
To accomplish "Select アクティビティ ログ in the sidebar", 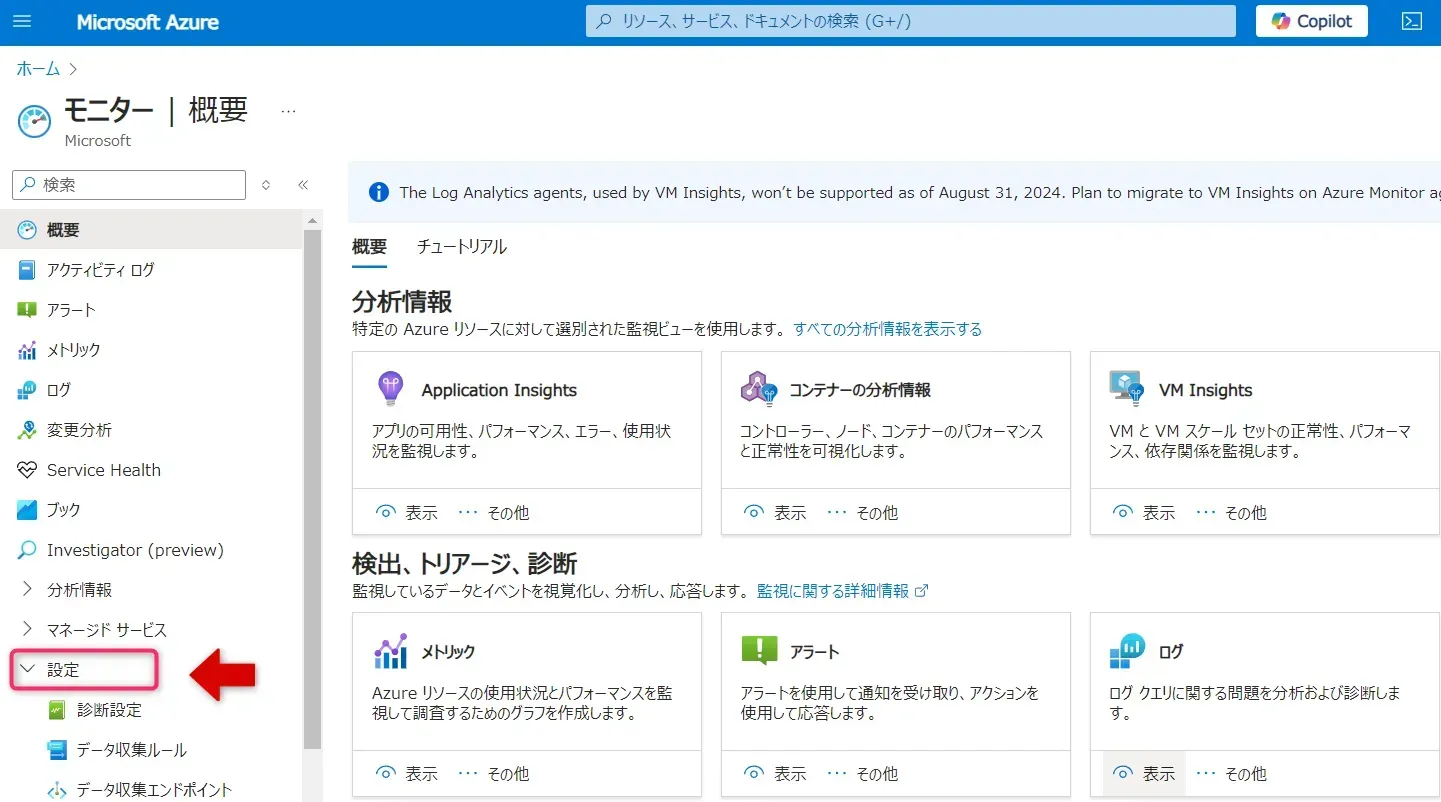I will pos(100,270).
